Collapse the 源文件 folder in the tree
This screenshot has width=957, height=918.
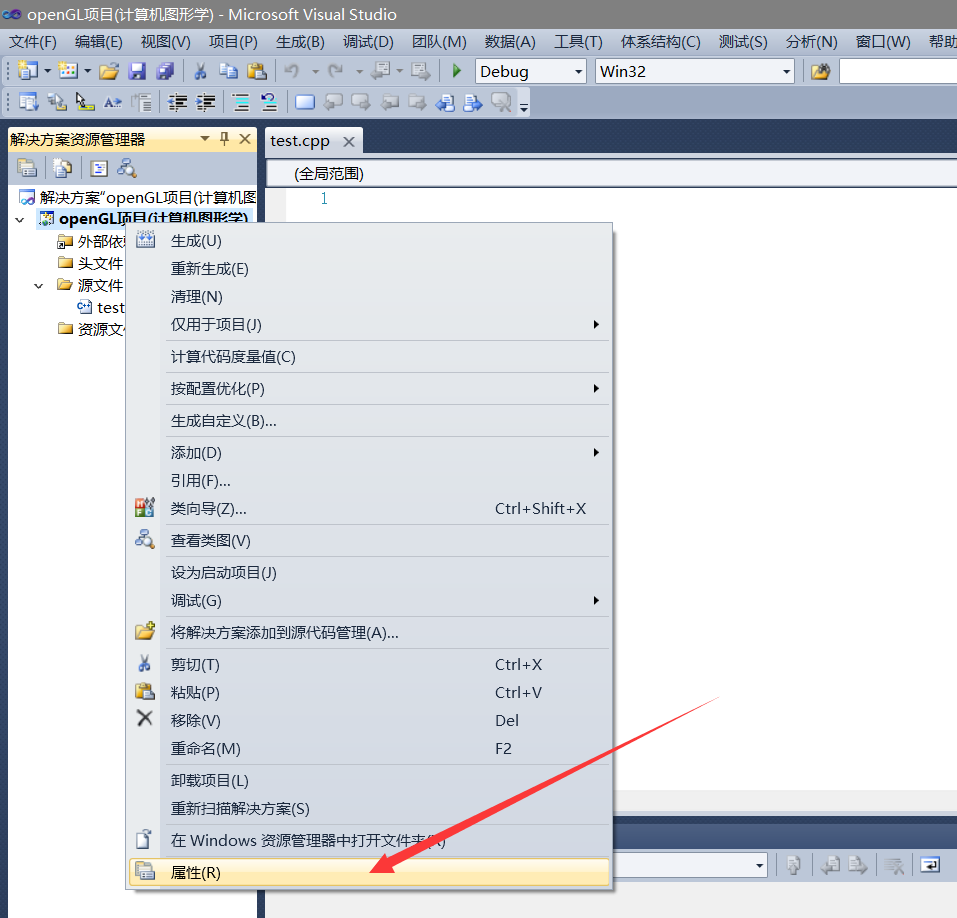pyautogui.click(x=37, y=285)
